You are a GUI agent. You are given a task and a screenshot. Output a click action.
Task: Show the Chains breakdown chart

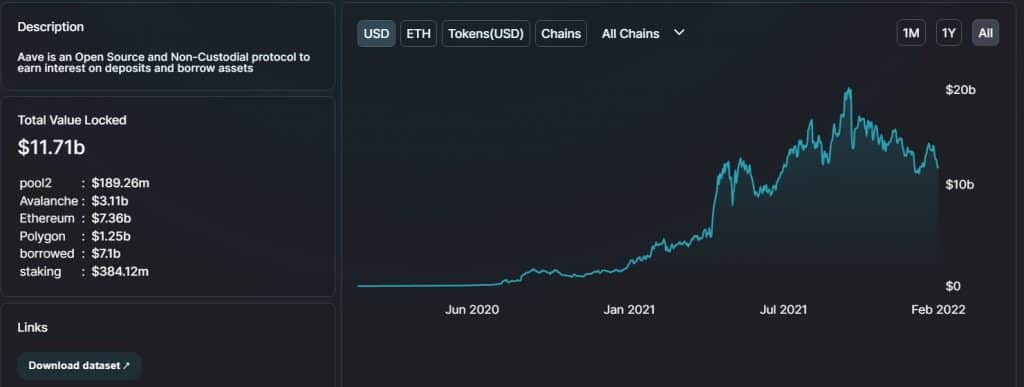click(x=561, y=34)
